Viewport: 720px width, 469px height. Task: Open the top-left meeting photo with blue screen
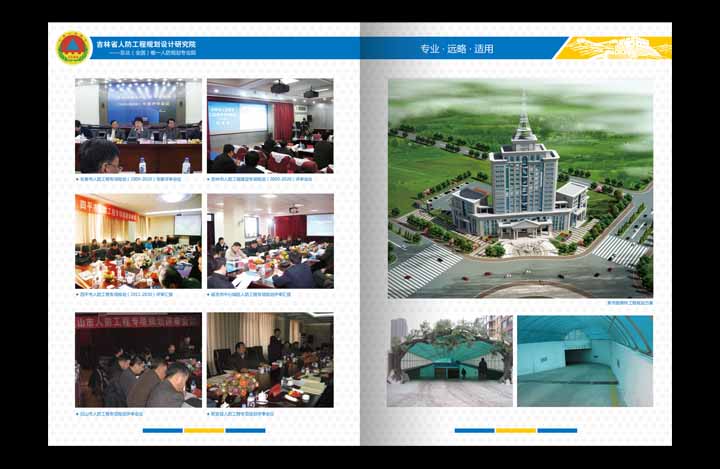click(x=138, y=125)
